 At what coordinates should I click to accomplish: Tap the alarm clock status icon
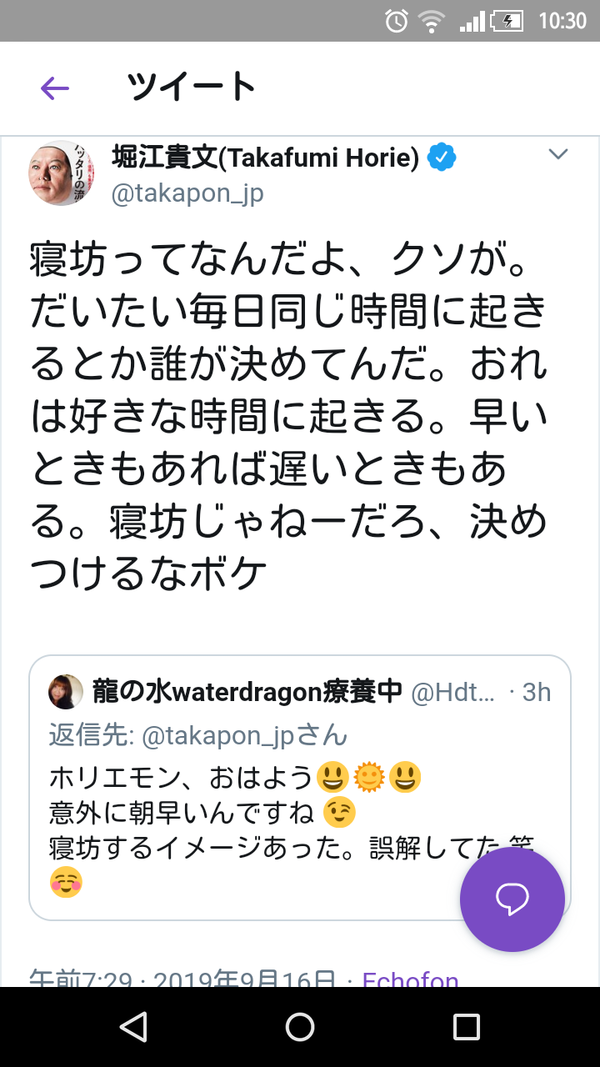[x=397, y=20]
